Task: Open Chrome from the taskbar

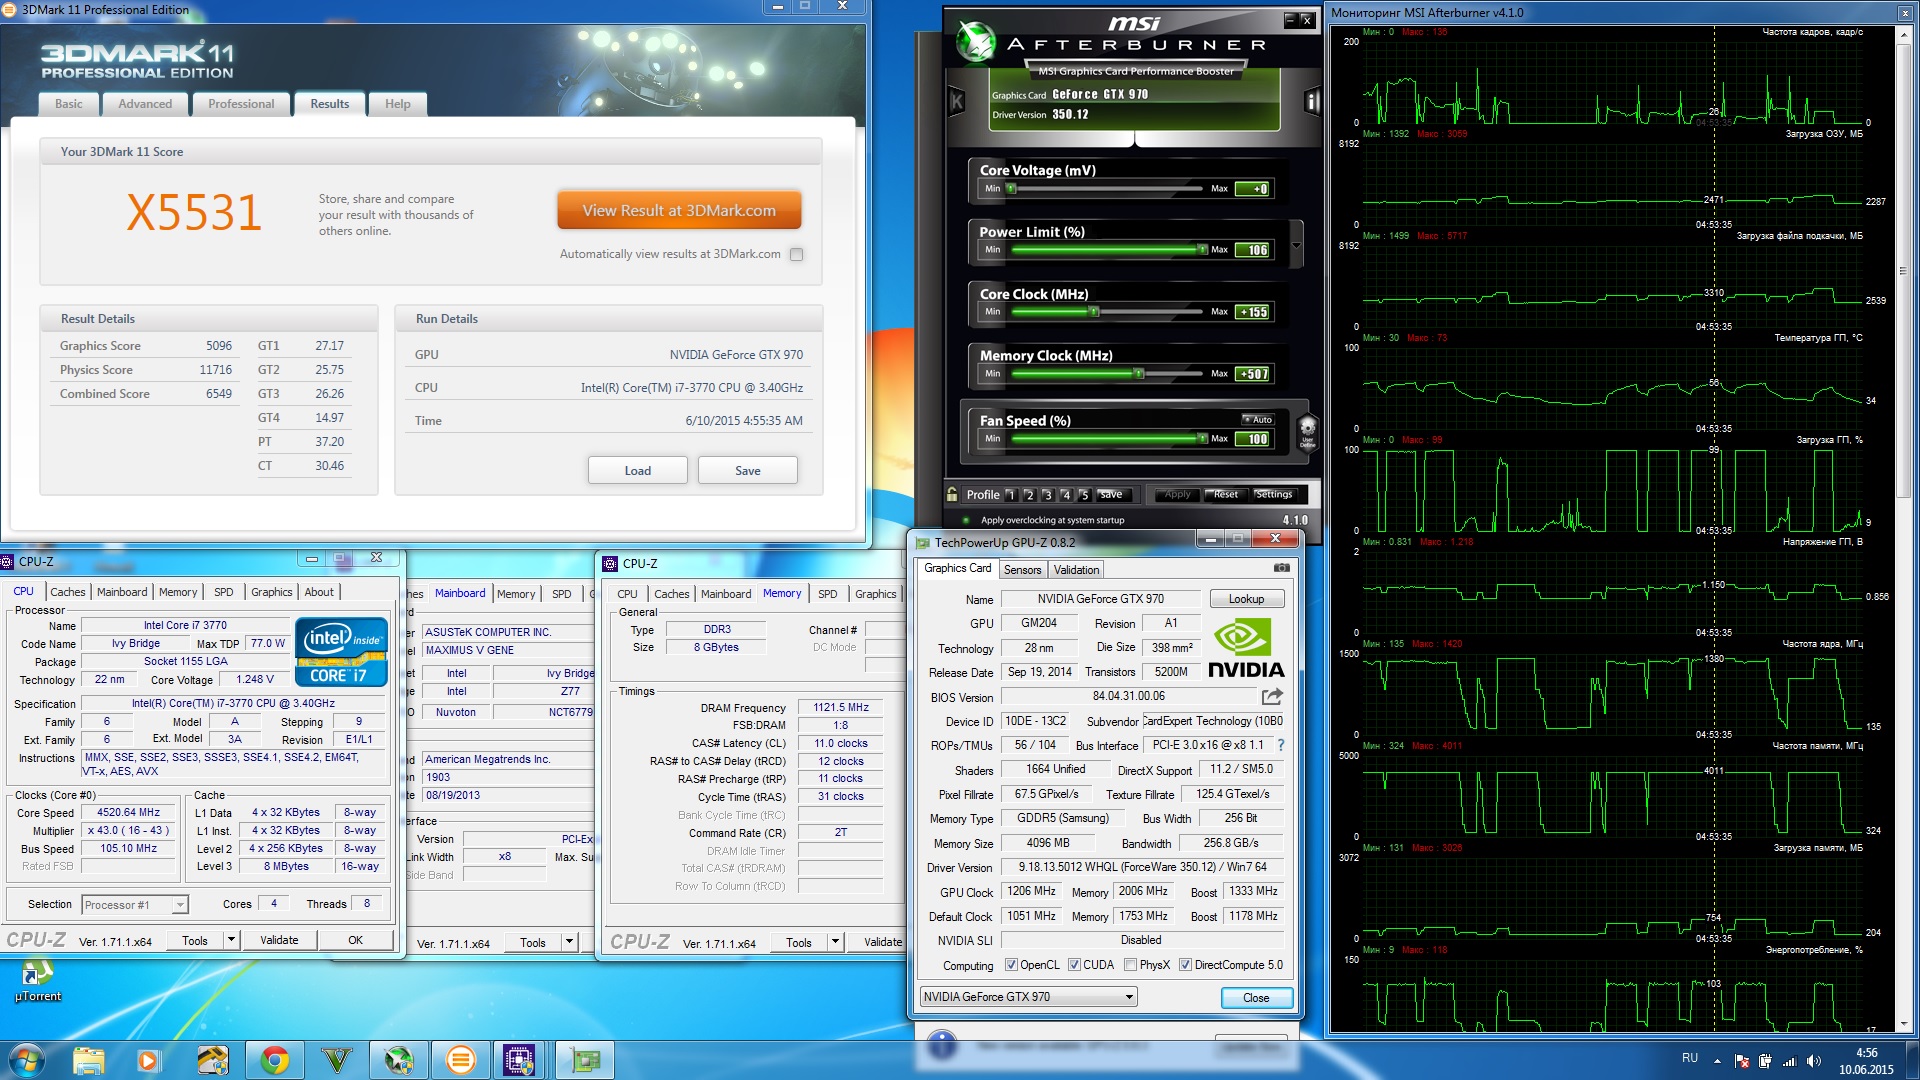Action: [274, 1059]
